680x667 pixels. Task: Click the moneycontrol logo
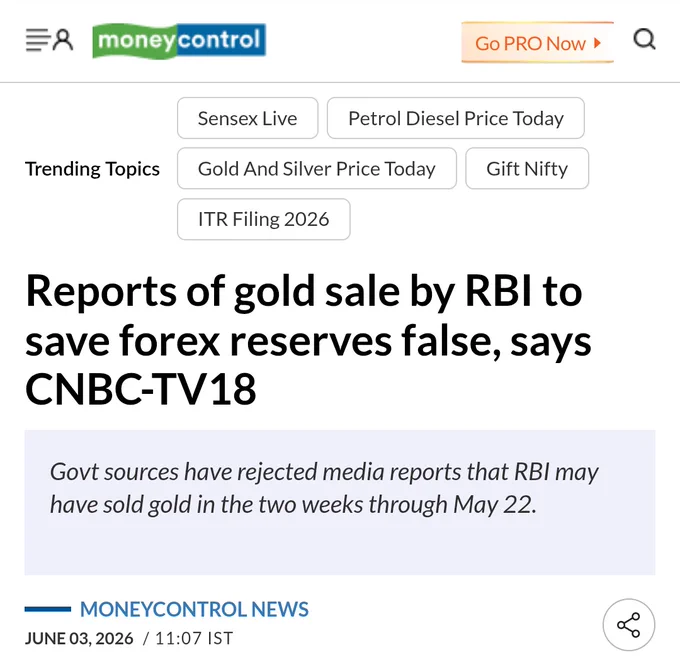click(x=179, y=40)
